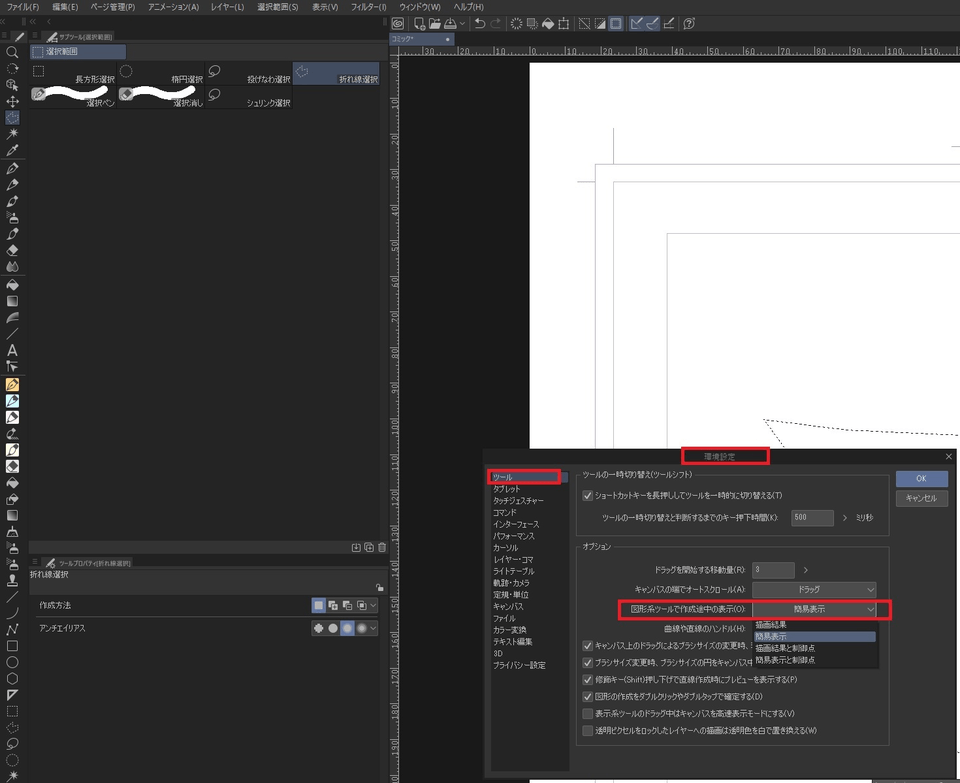Open CLIP STUDIO via the leftmost command bar icon
Screen dimensions: 960x783
pos(399,22)
